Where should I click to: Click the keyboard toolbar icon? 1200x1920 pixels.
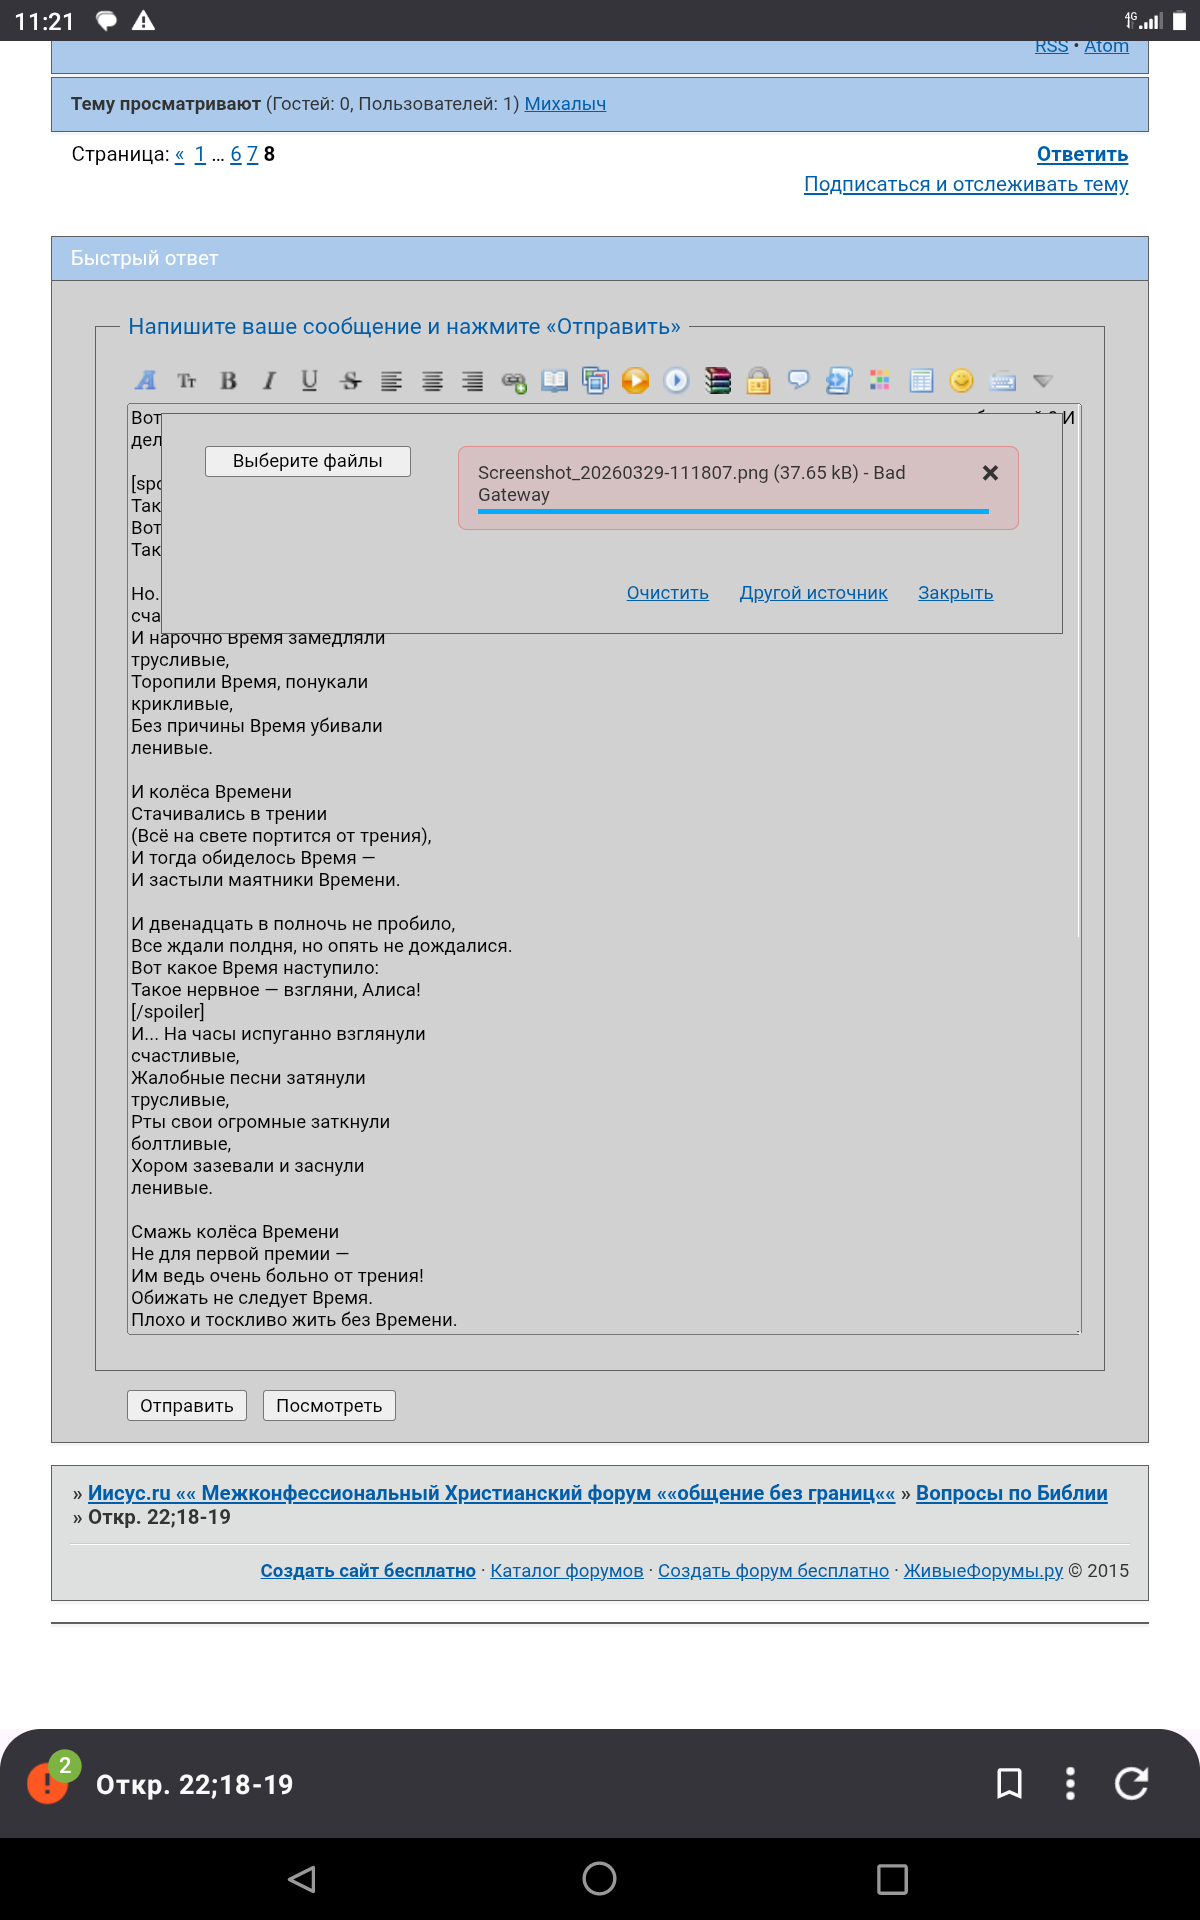click(x=1003, y=381)
